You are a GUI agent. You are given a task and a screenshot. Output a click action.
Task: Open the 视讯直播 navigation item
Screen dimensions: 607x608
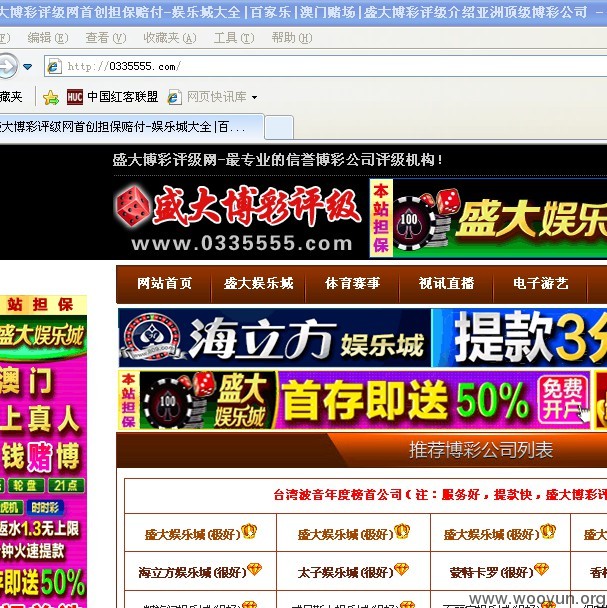click(446, 283)
